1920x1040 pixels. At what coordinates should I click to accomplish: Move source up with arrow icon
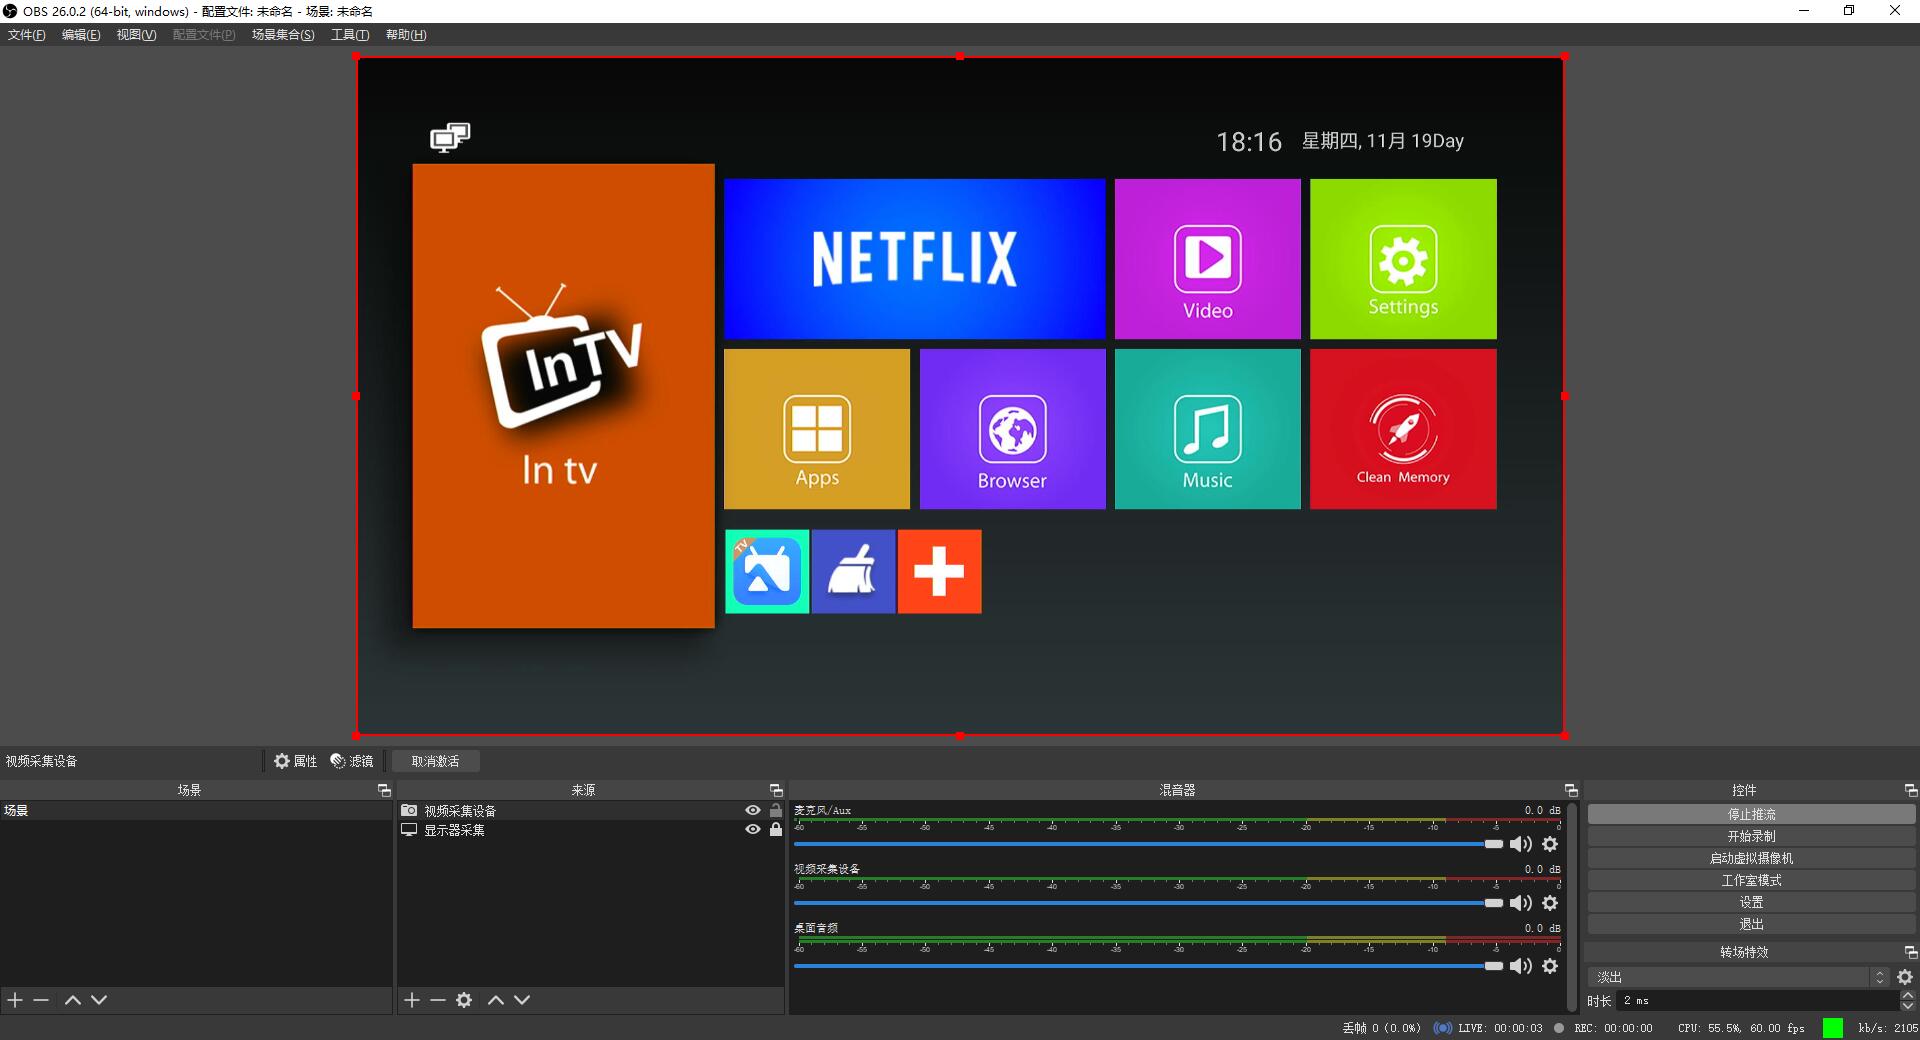pos(495,1000)
